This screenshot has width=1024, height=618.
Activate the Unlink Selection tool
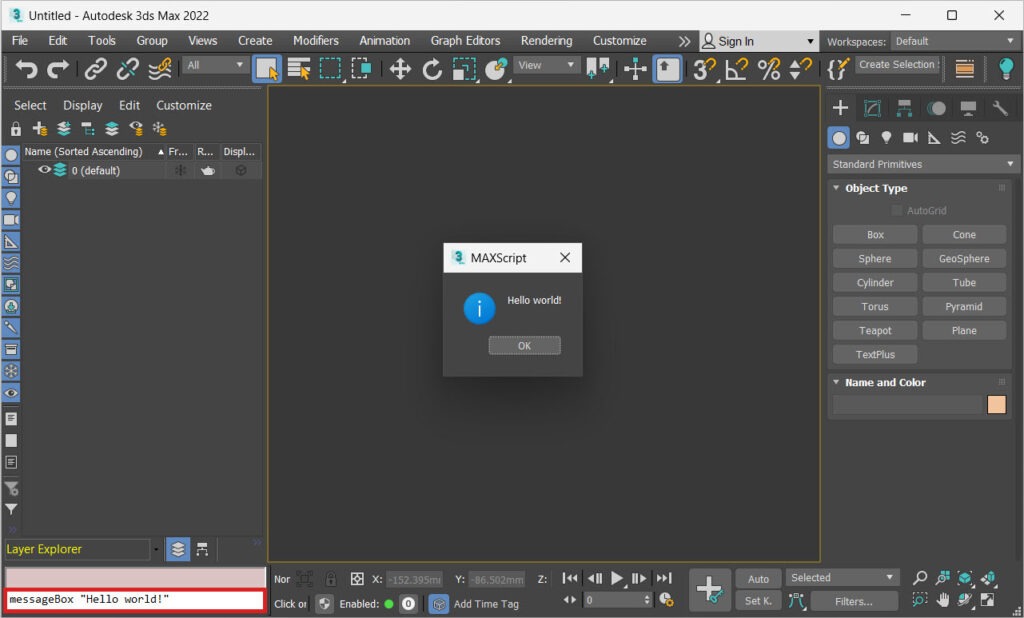(x=127, y=69)
